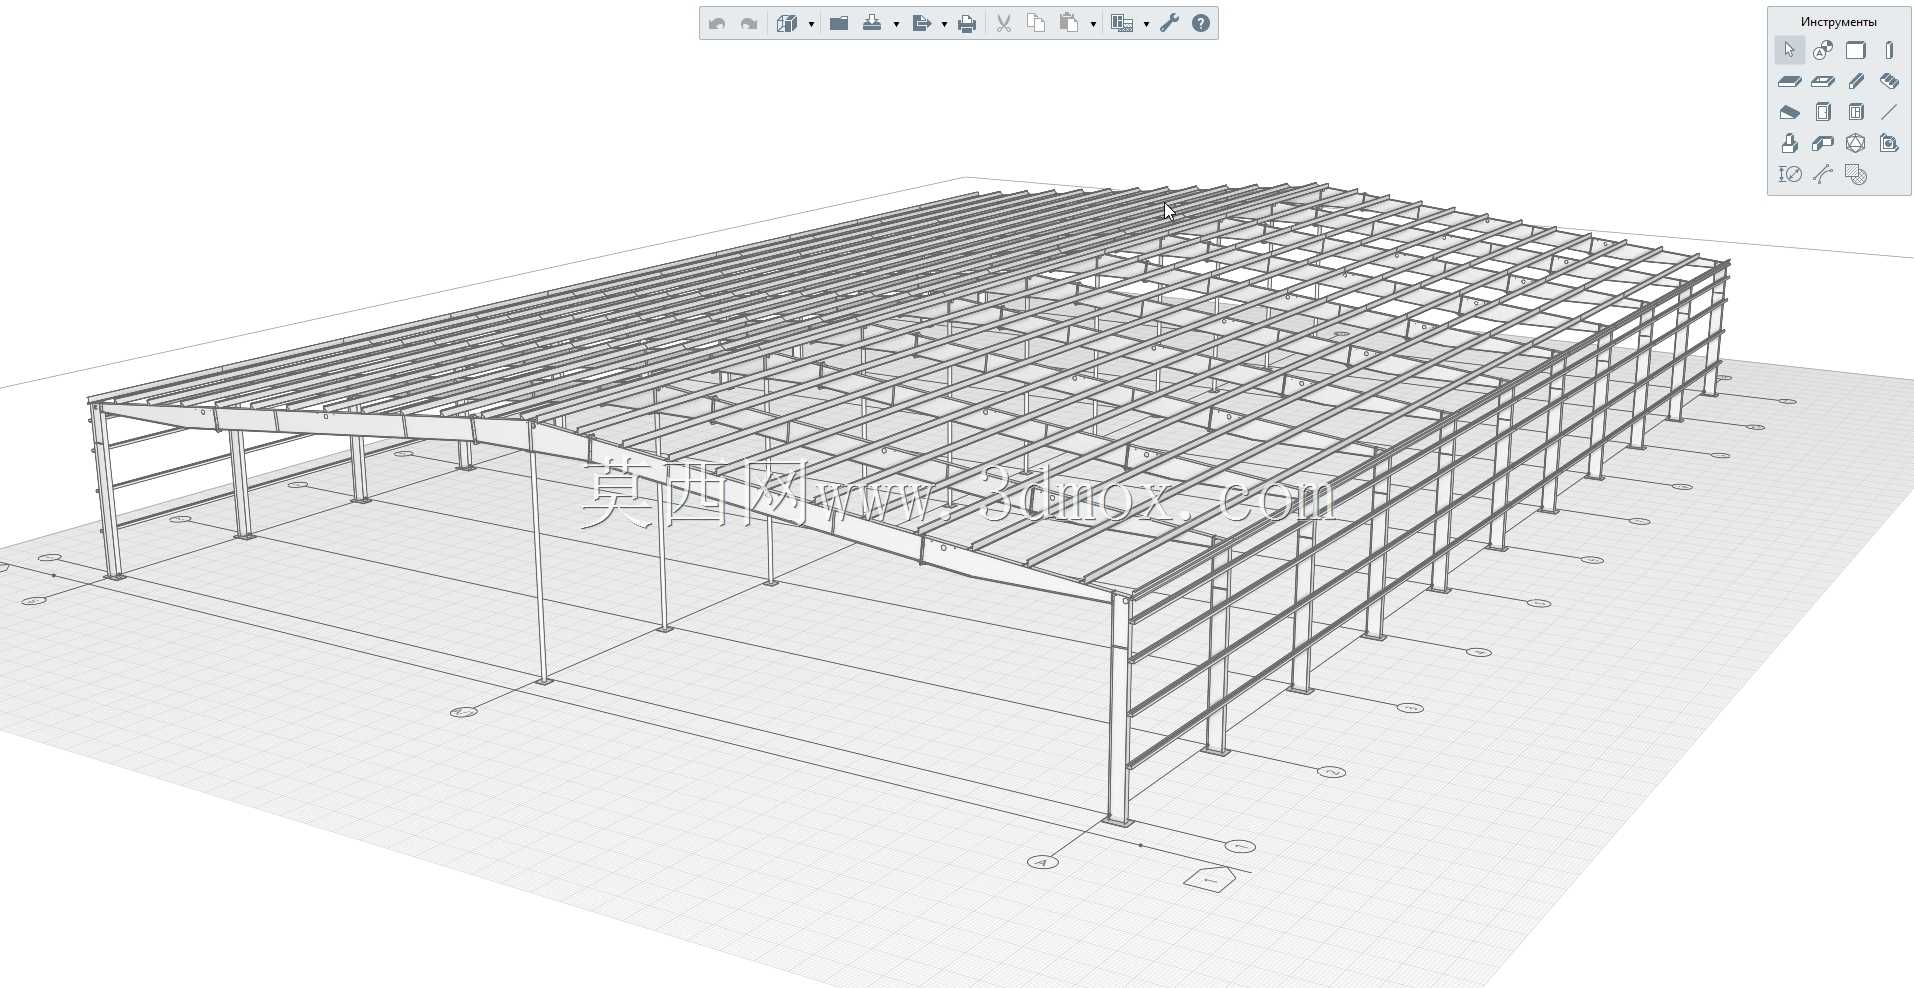Click the Export document icon
The image size is (1914, 988).
[x=922, y=23]
